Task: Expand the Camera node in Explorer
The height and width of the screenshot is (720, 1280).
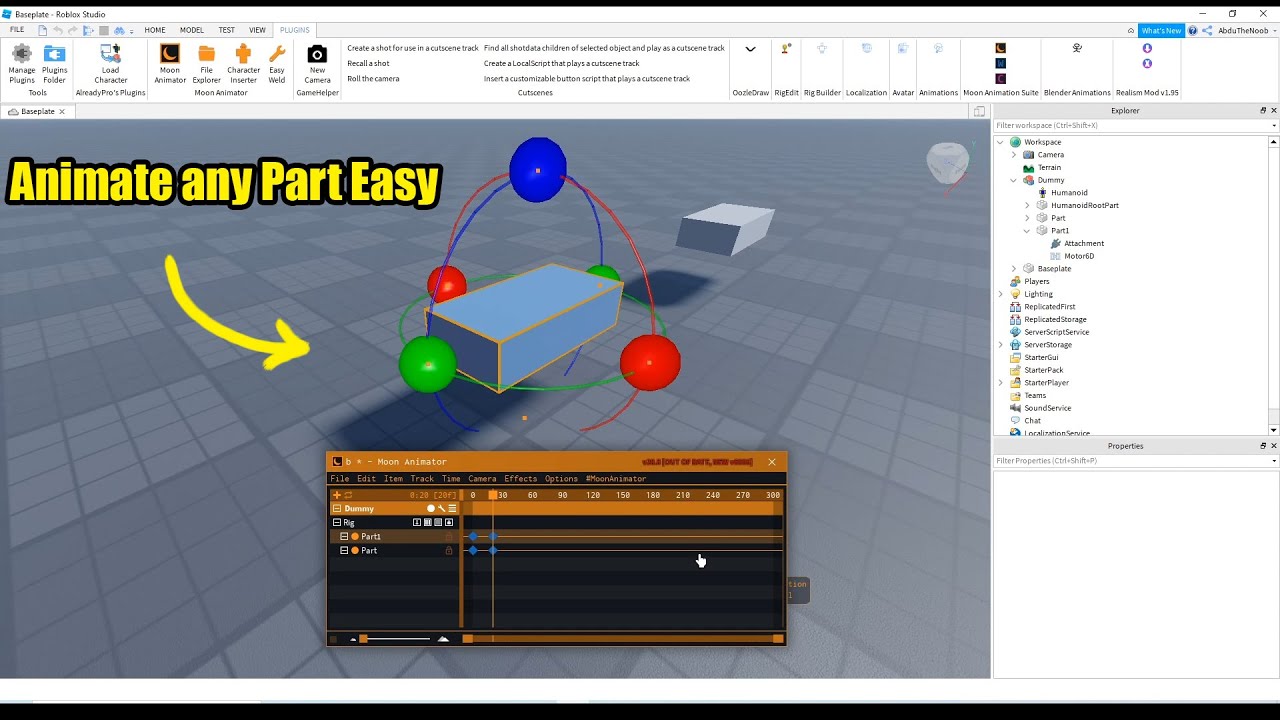Action: coord(1014,155)
